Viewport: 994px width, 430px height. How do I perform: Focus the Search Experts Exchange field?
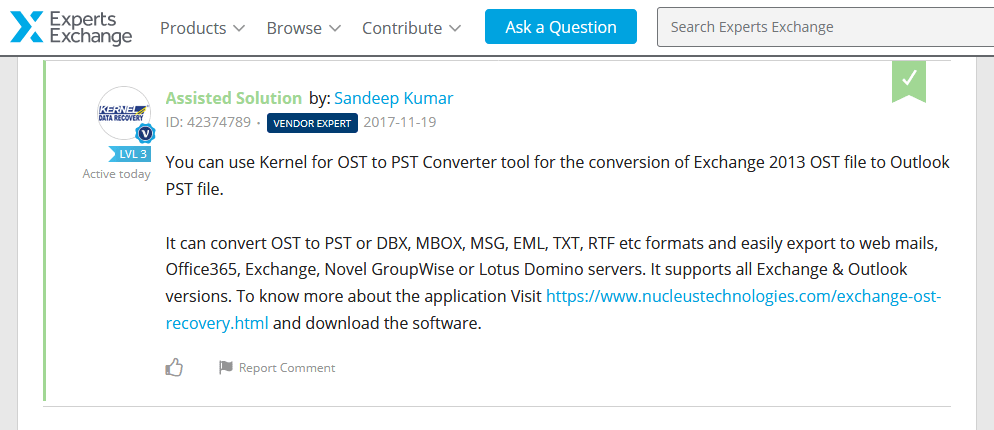[825, 27]
